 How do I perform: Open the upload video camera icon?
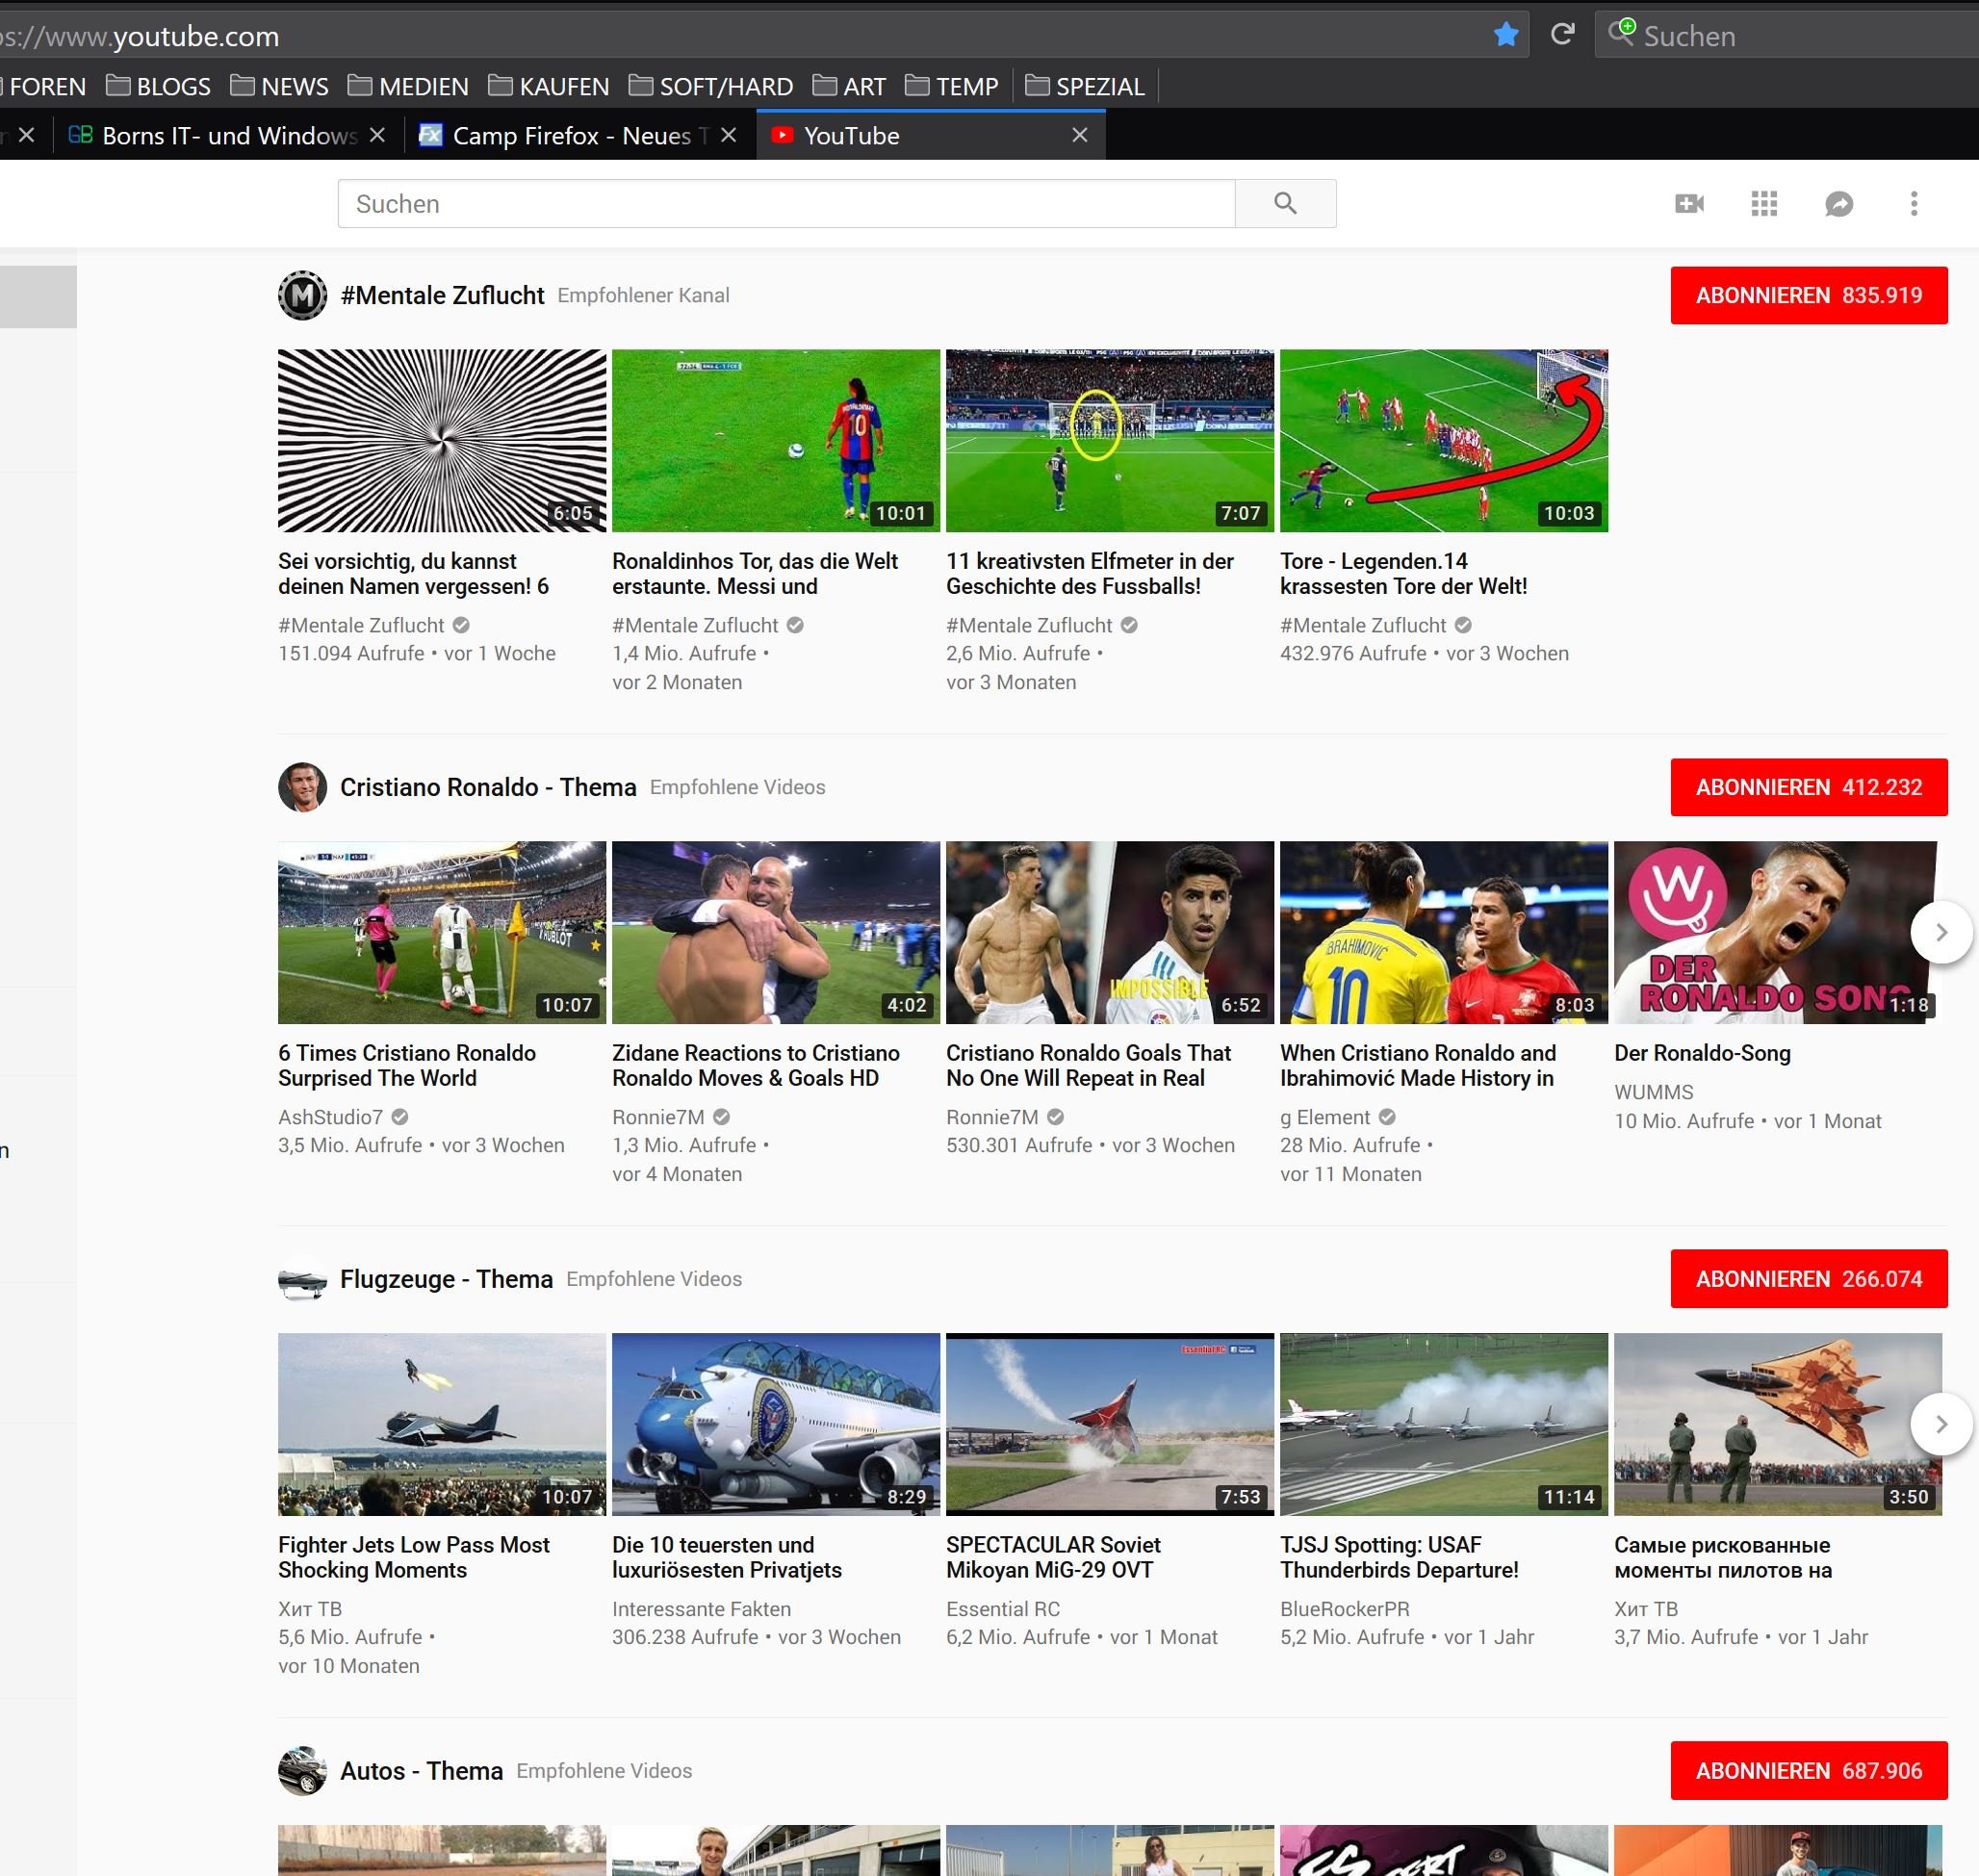tap(1689, 204)
